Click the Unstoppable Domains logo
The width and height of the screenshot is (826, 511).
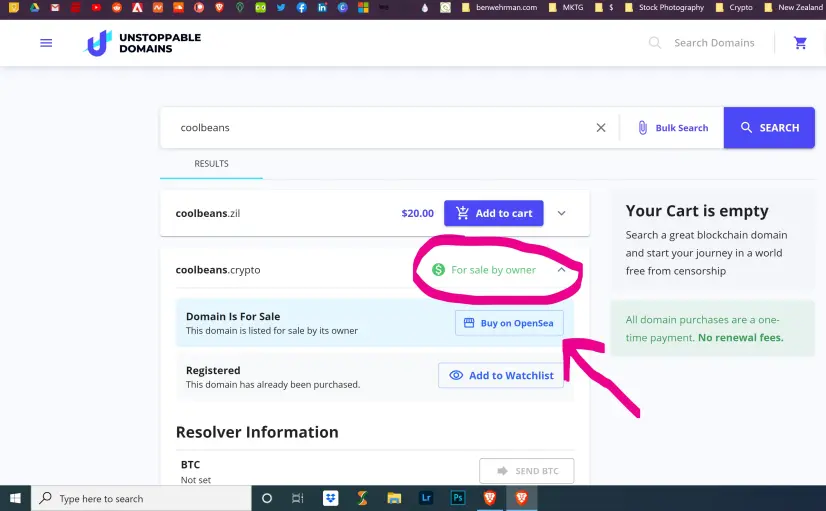[x=142, y=43]
